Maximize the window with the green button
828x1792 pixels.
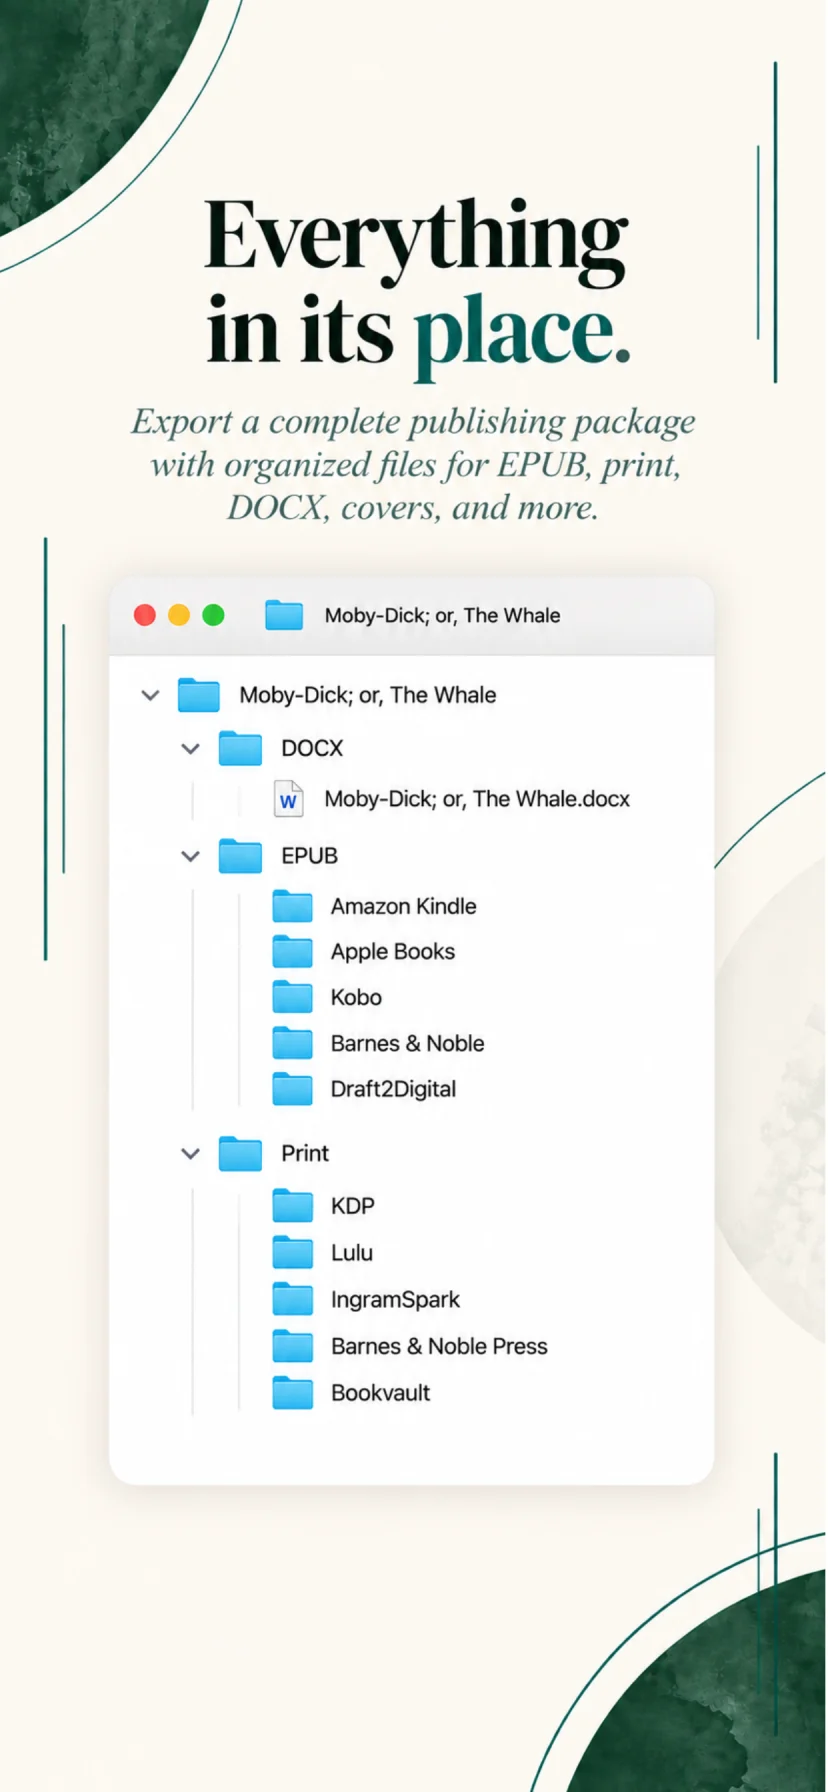pos(213,615)
